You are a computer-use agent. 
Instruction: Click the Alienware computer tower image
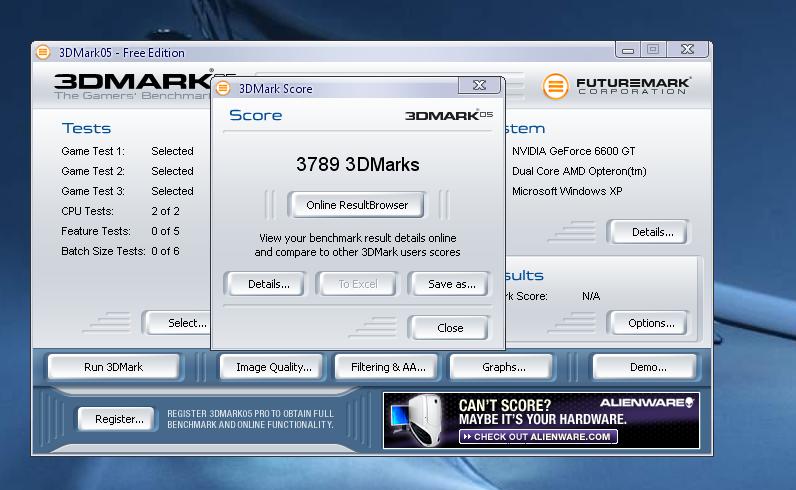pos(425,420)
